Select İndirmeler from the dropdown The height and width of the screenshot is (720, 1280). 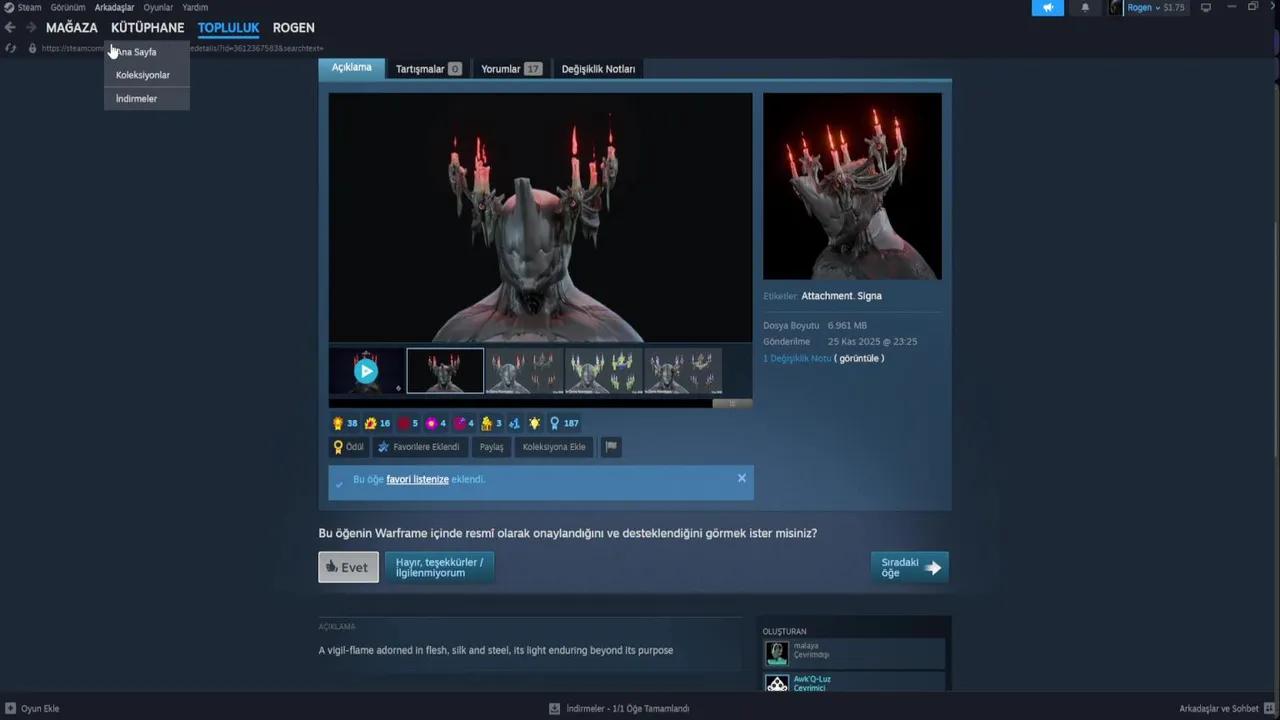pyautogui.click(x=147, y=99)
